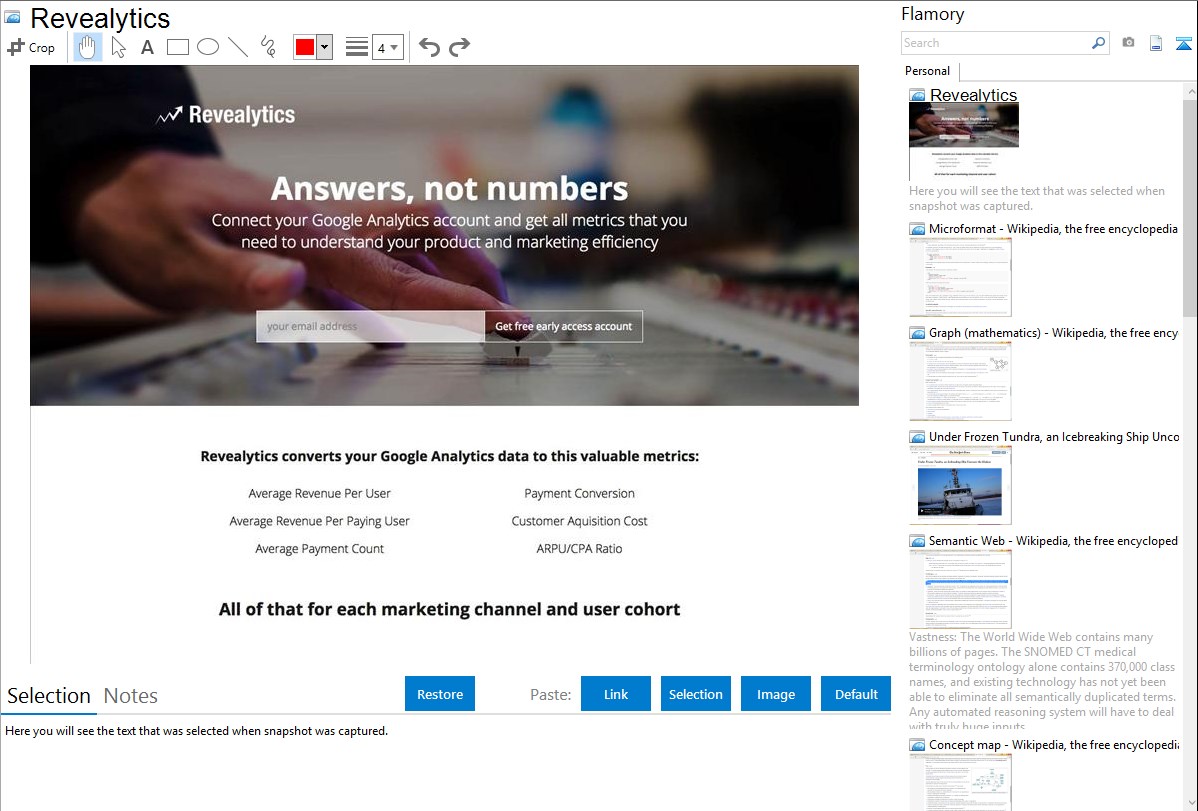Click the blue upload icon in Flamory header
The height and width of the screenshot is (811, 1198).
(x=1183, y=43)
